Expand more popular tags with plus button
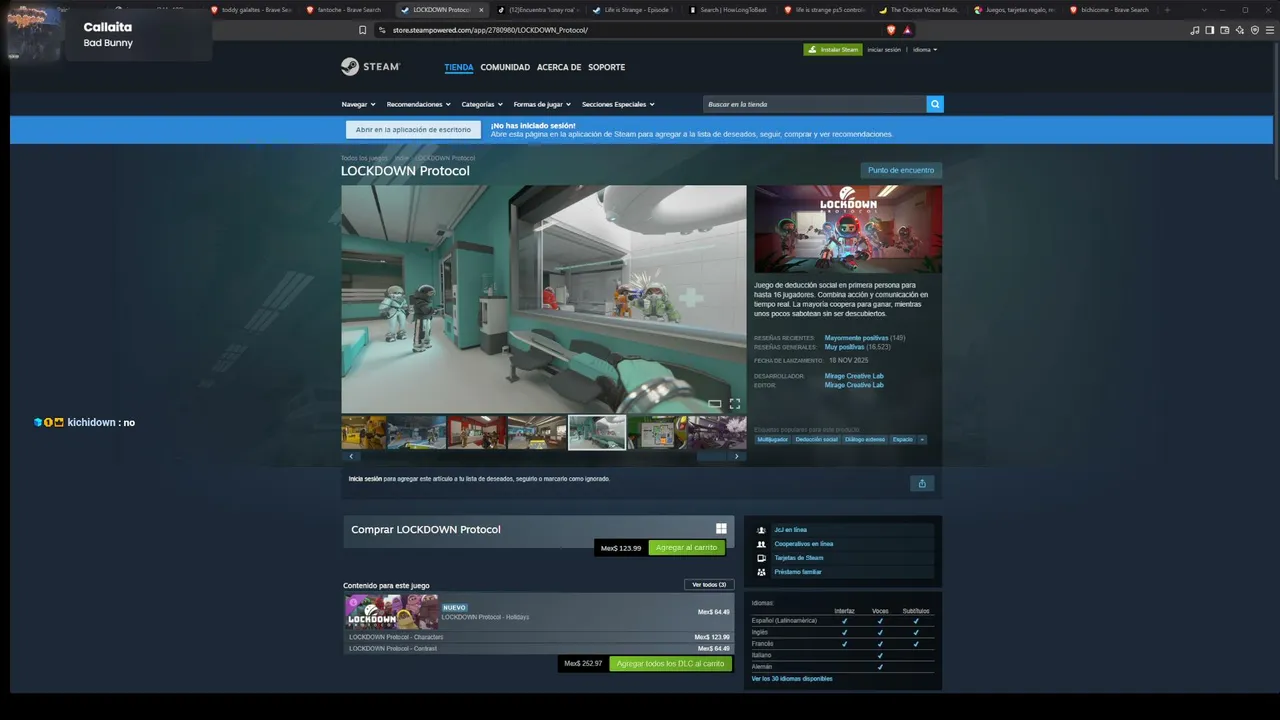The height and width of the screenshot is (720, 1280). 922,440
